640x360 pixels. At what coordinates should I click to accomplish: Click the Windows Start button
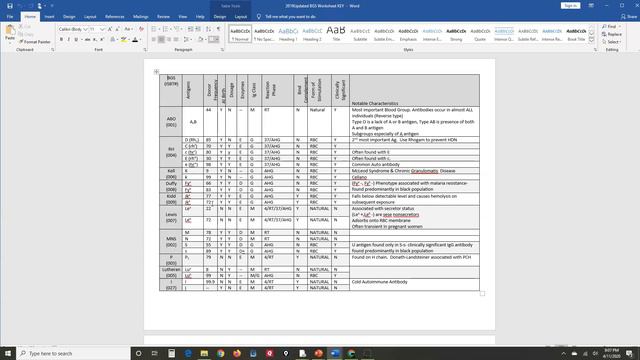click(8, 353)
